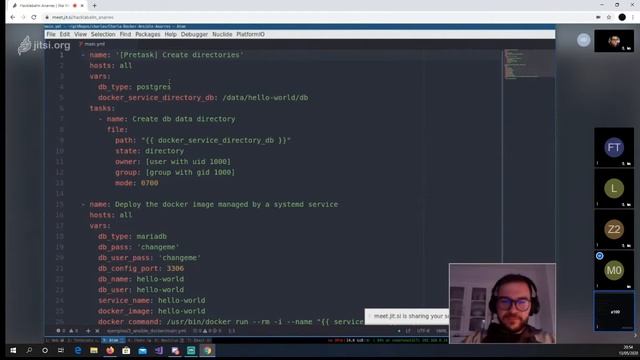This screenshot has height=360, width=640.
Task: Click the 'service_name: hello-world' line
Action: click(x=151, y=300)
